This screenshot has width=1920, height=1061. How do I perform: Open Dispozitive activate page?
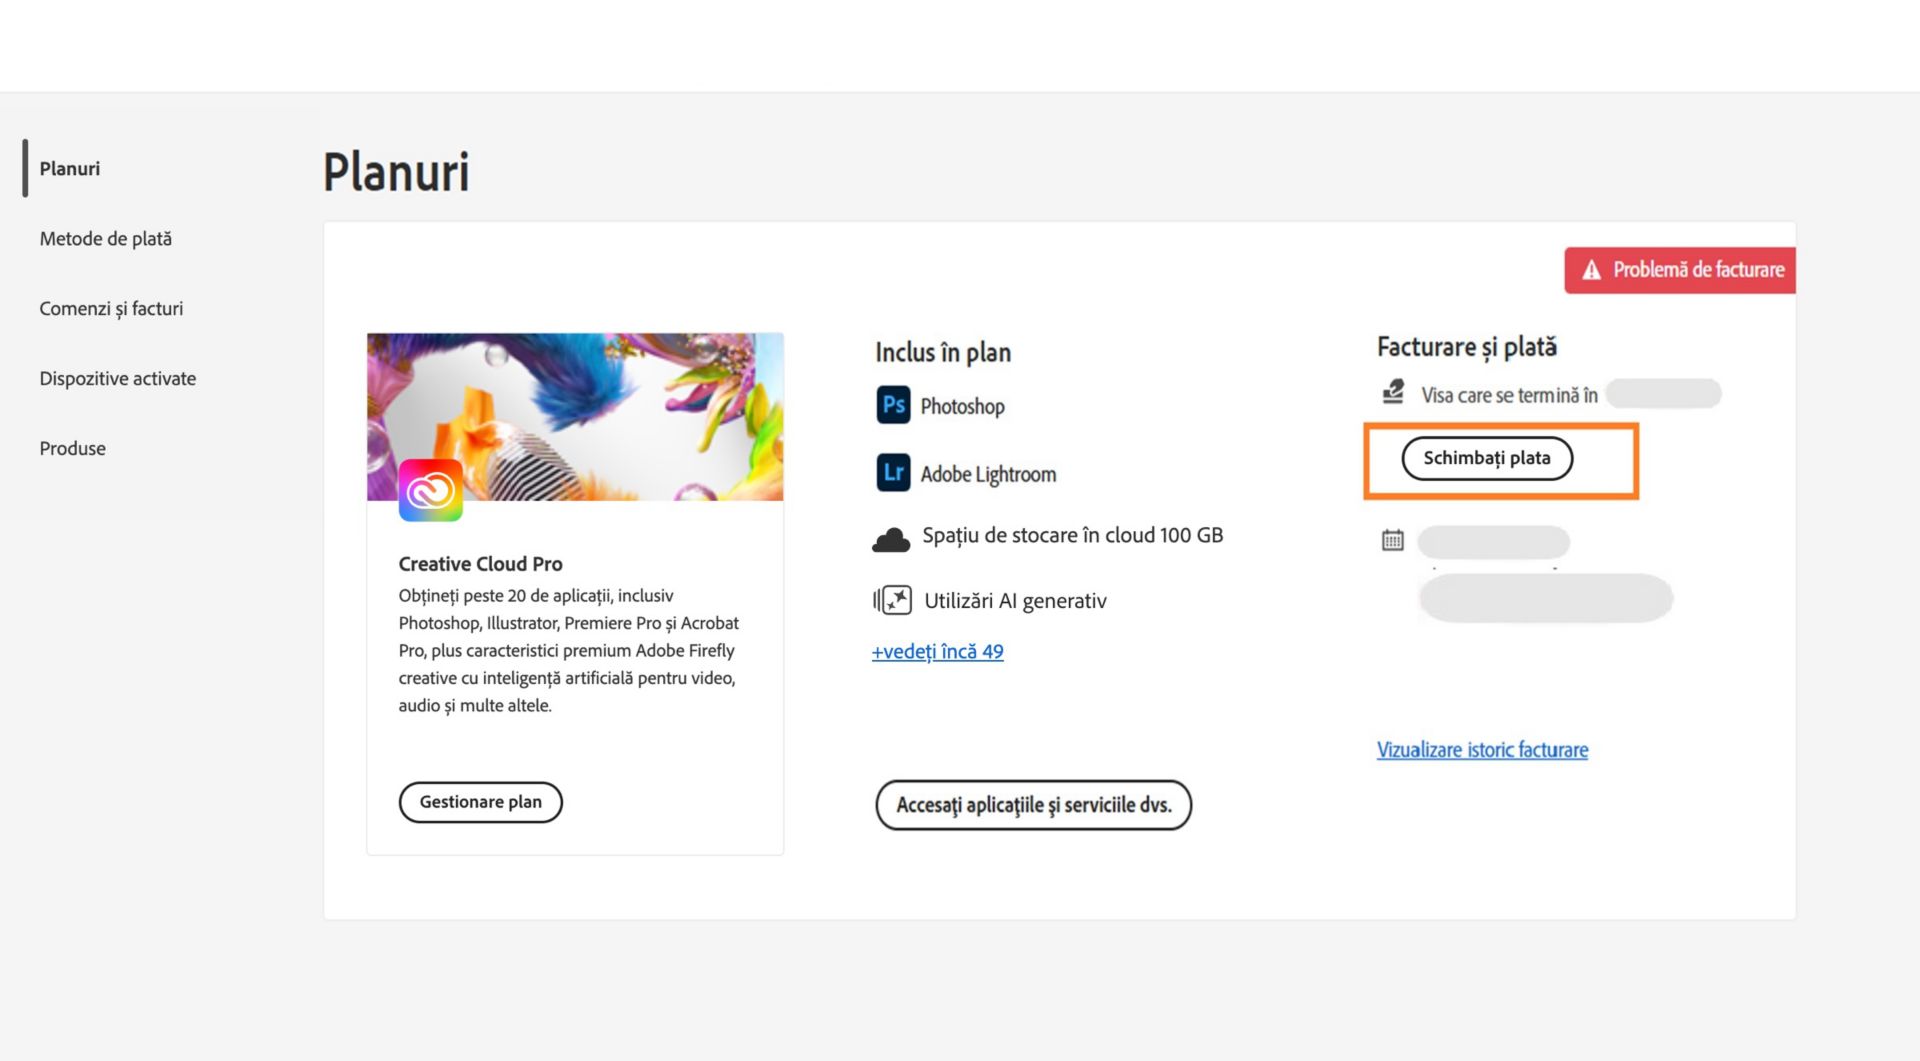click(x=117, y=379)
